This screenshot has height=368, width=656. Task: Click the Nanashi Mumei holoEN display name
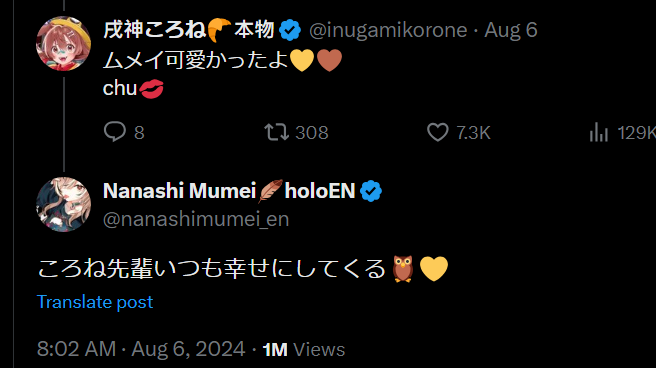[229, 191]
